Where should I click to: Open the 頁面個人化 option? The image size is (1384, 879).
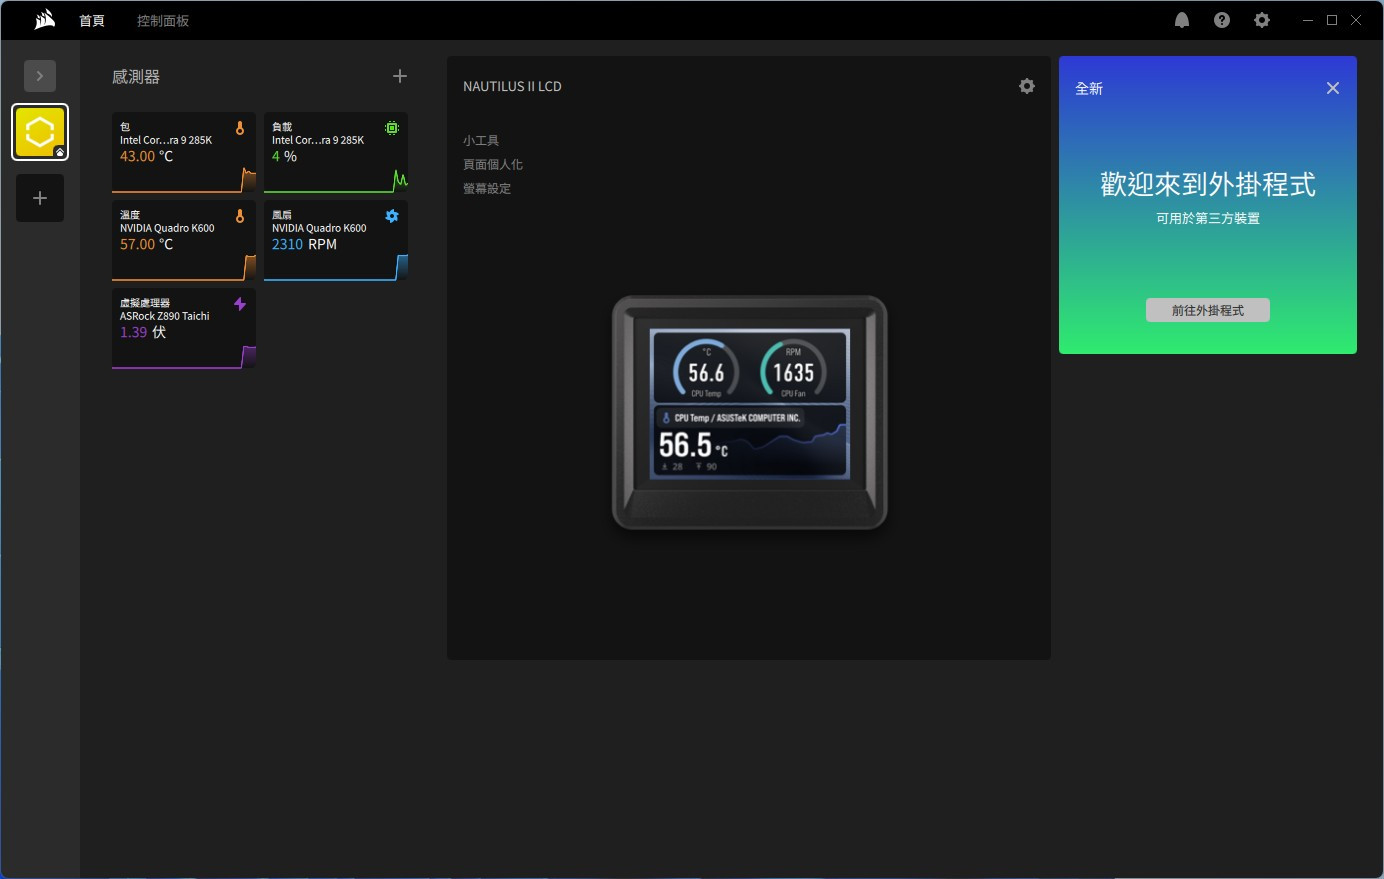493,165
